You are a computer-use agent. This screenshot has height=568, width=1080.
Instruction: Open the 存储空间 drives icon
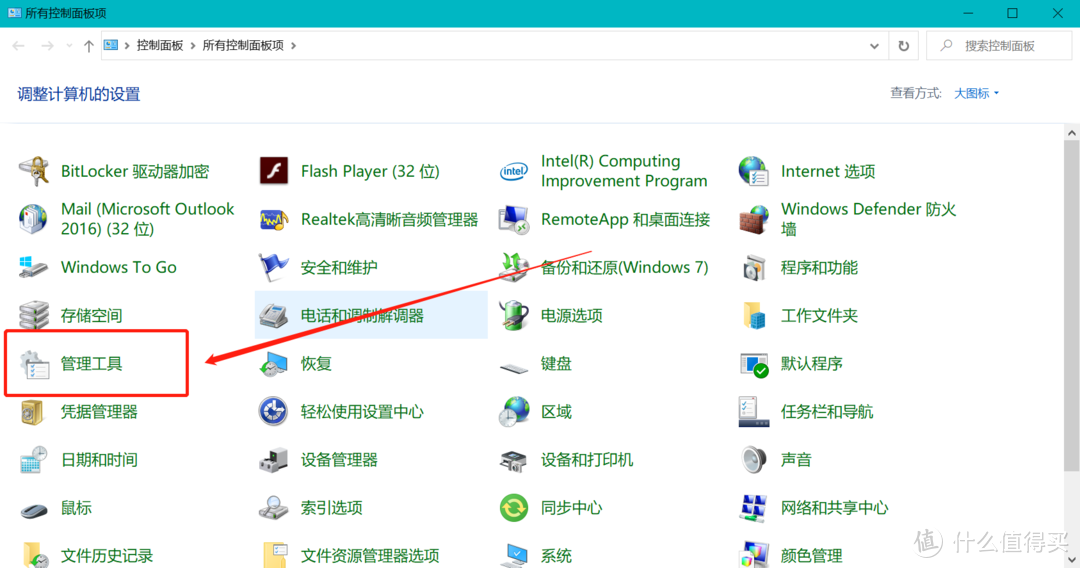[x=34, y=315]
